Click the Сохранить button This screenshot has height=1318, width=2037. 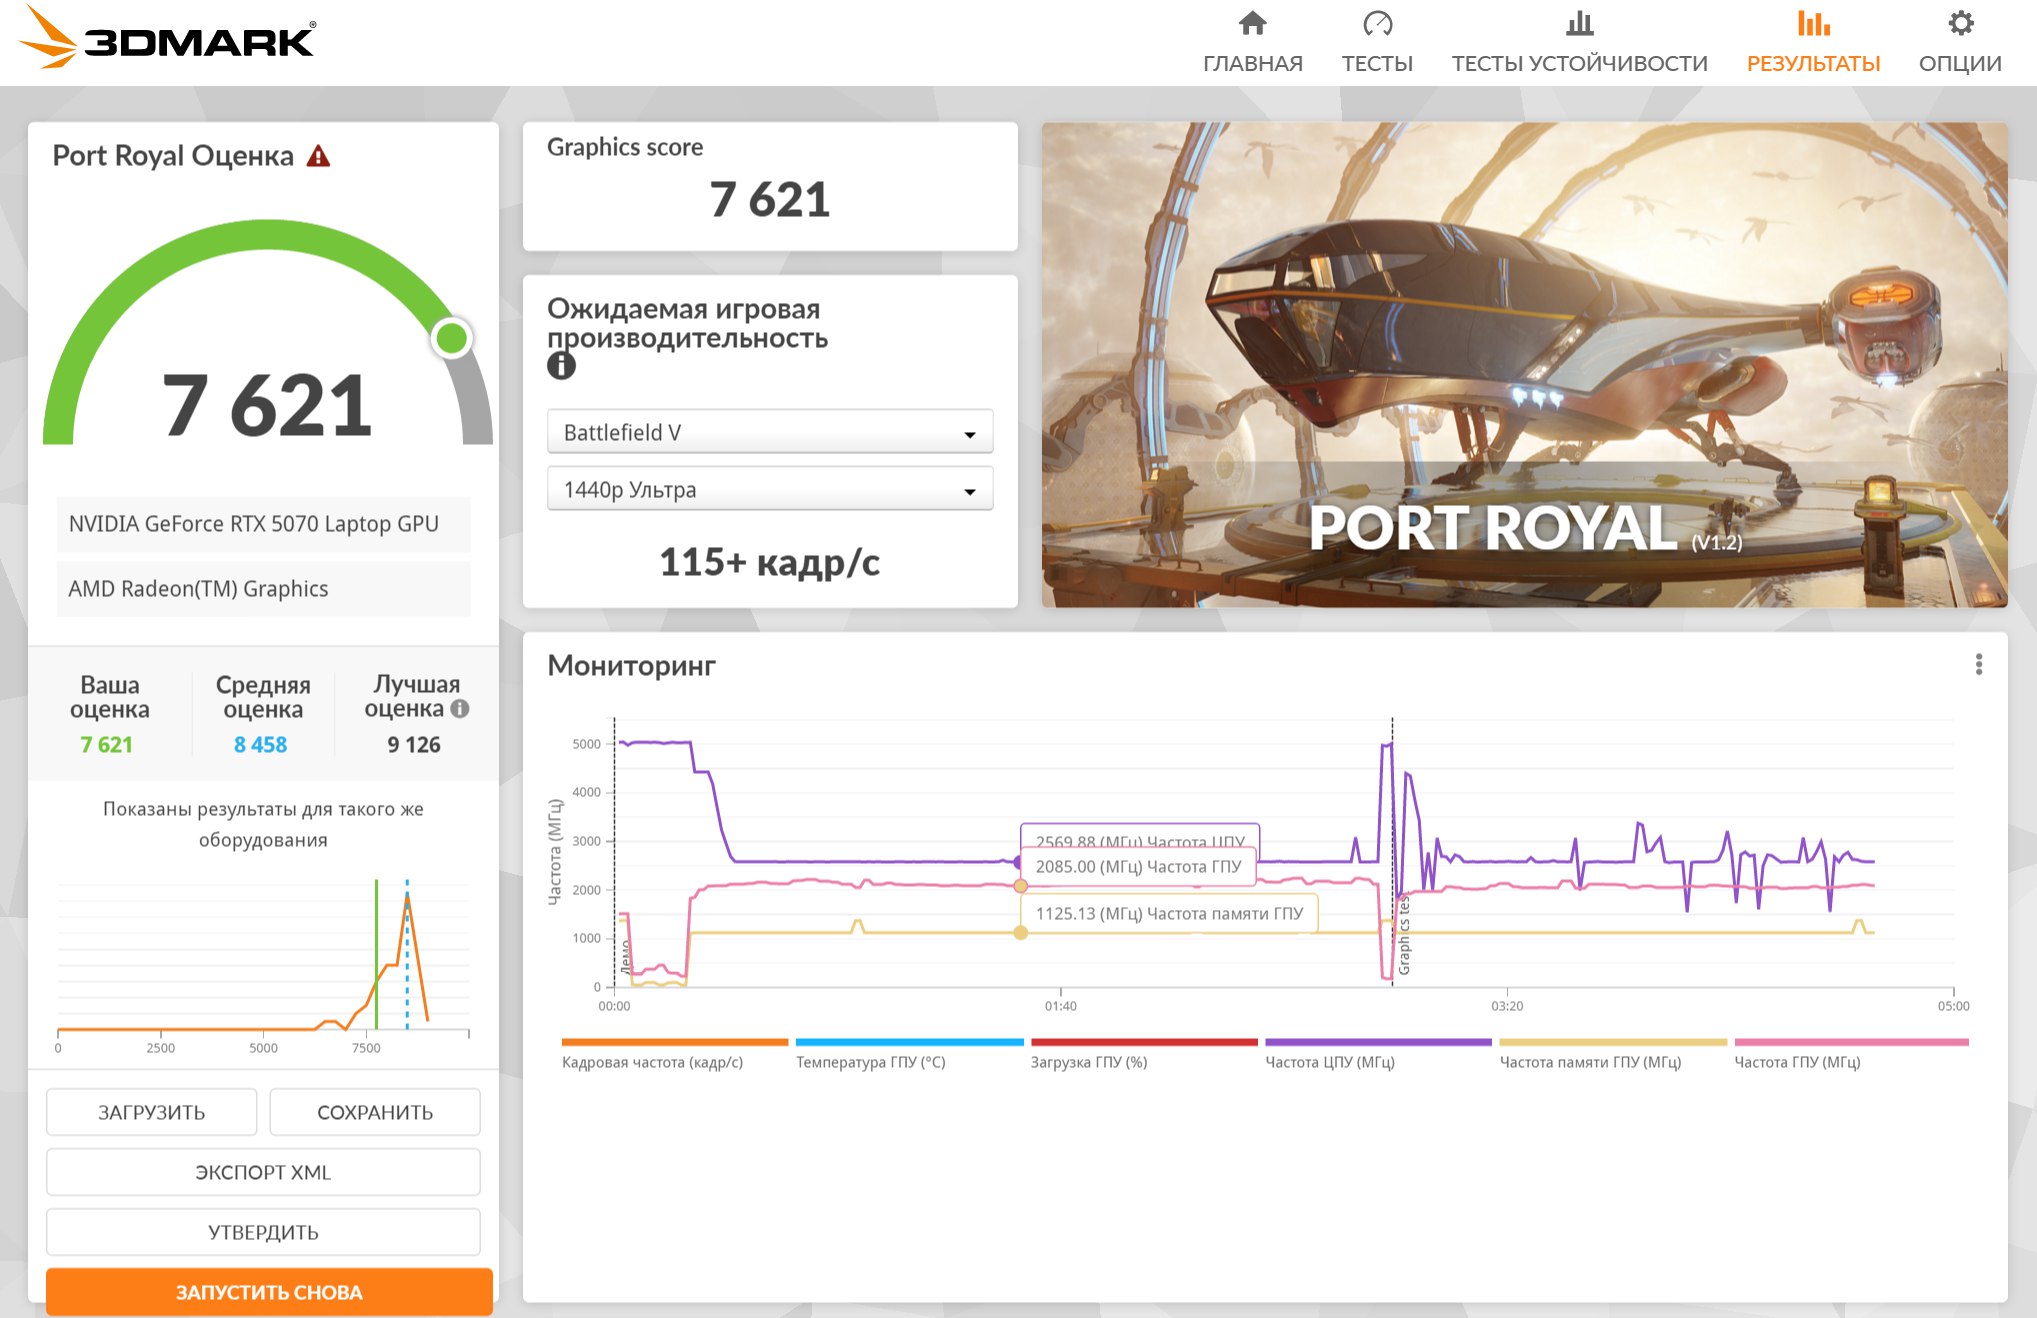pos(375,1112)
